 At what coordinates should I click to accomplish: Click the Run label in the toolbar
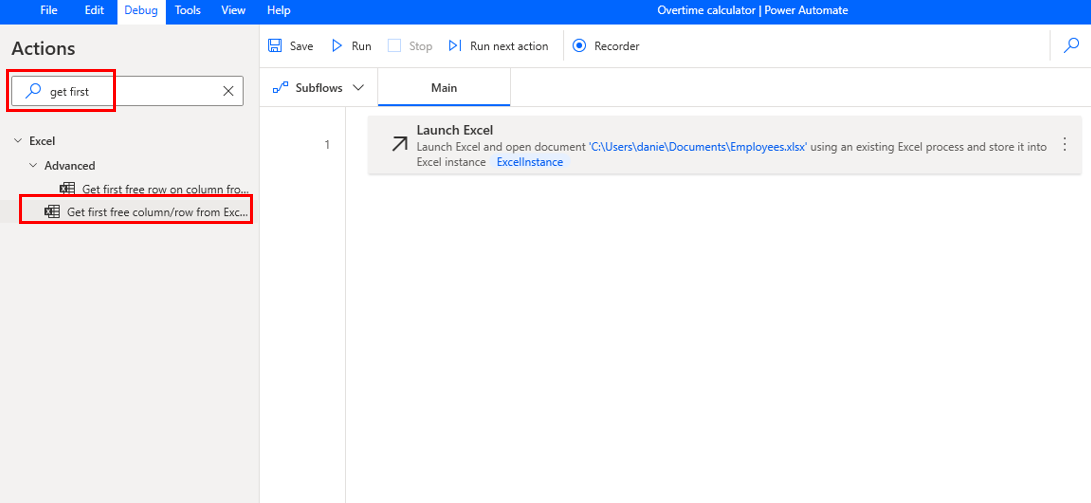coord(361,46)
